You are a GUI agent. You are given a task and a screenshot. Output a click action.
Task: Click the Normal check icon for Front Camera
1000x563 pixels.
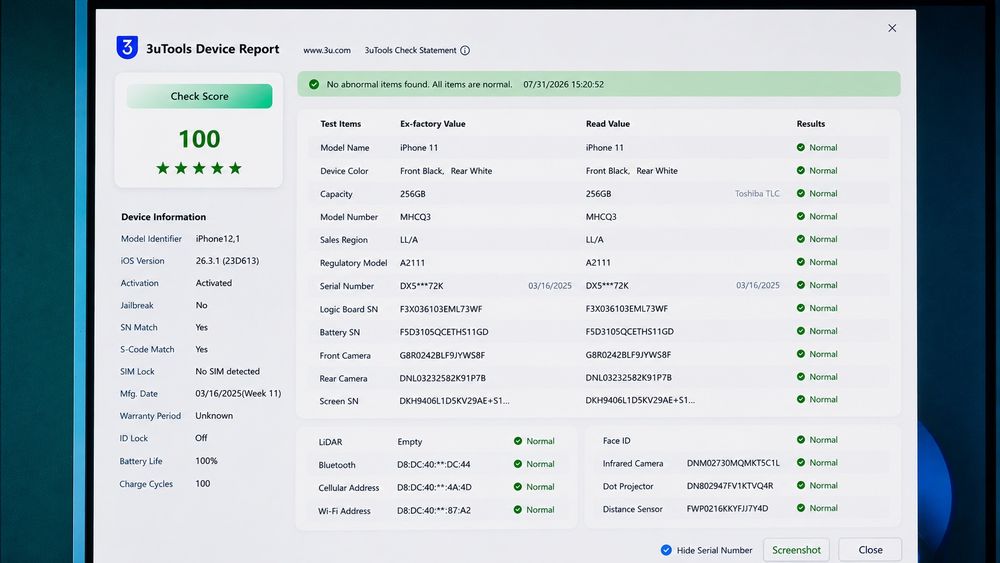coord(800,354)
